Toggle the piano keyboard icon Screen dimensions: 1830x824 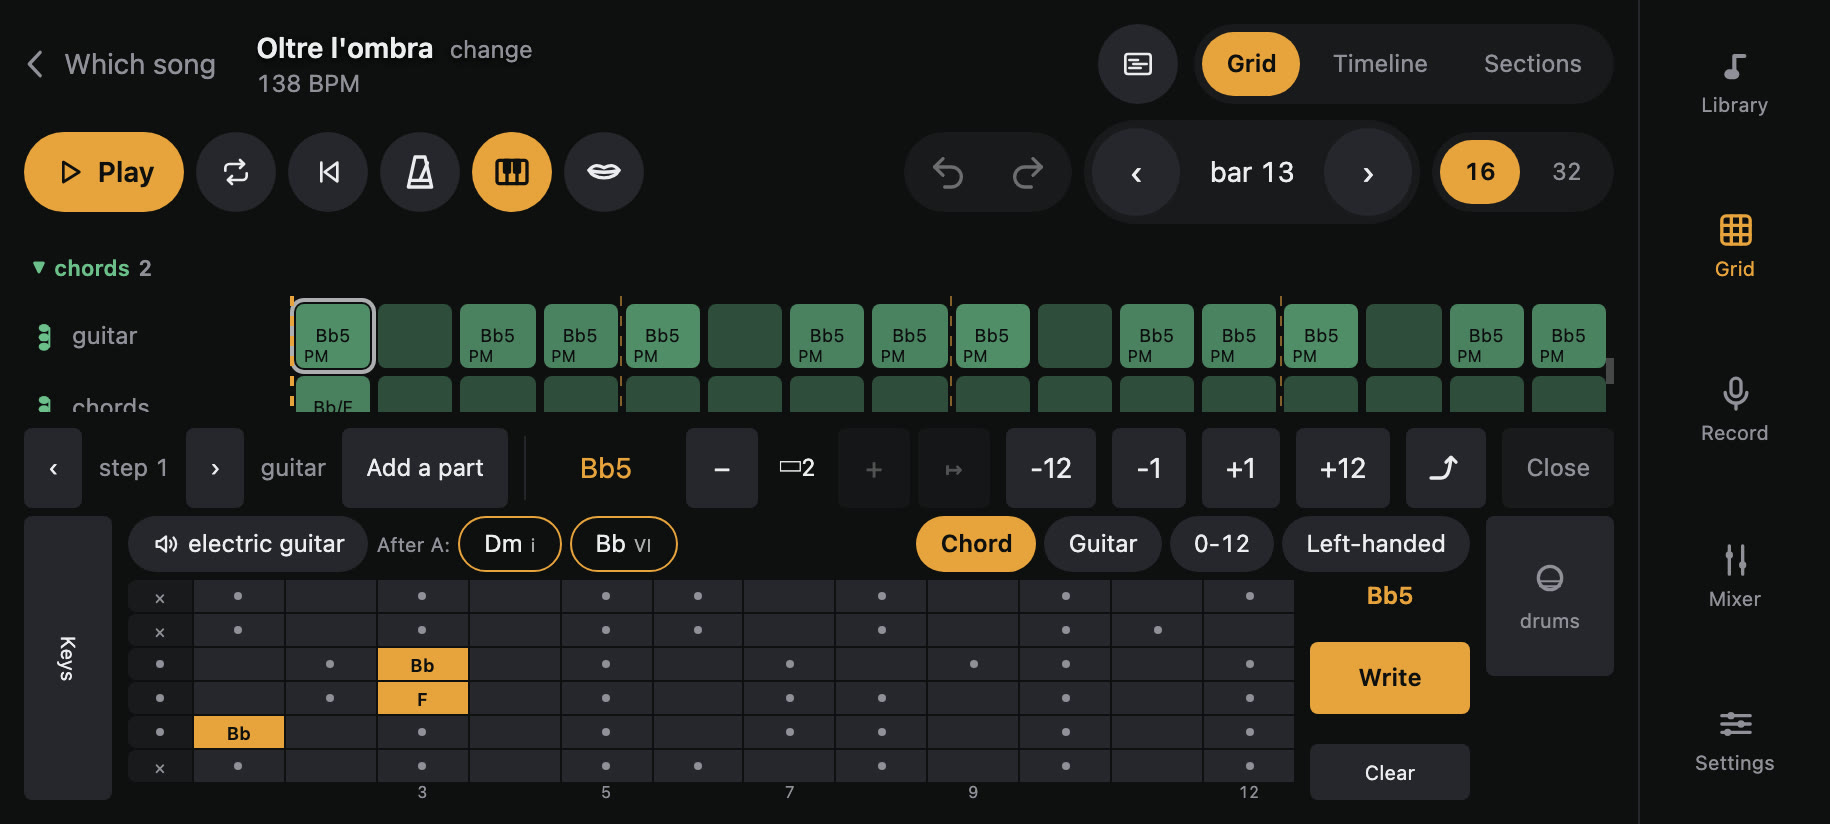tap(512, 172)
